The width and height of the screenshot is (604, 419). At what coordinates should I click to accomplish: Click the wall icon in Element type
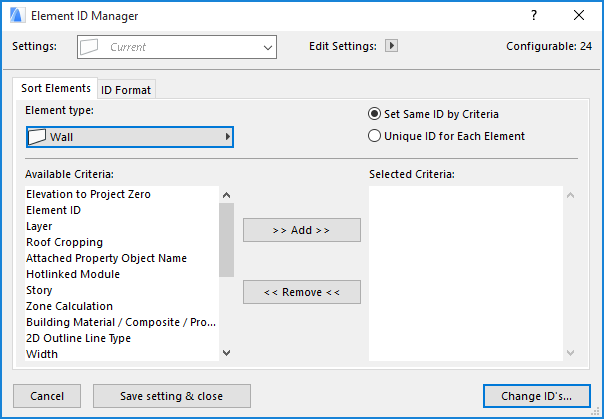point(37,136)
